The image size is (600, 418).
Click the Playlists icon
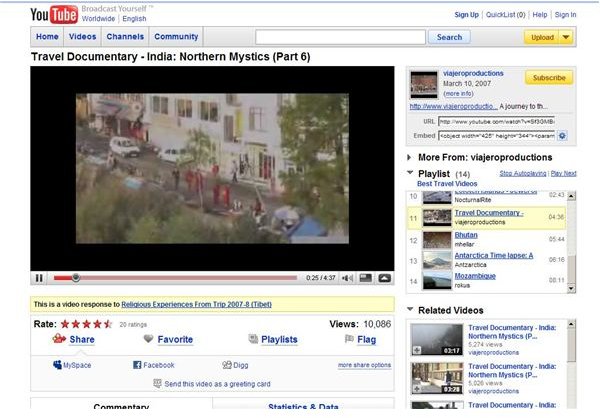point(253,339)
